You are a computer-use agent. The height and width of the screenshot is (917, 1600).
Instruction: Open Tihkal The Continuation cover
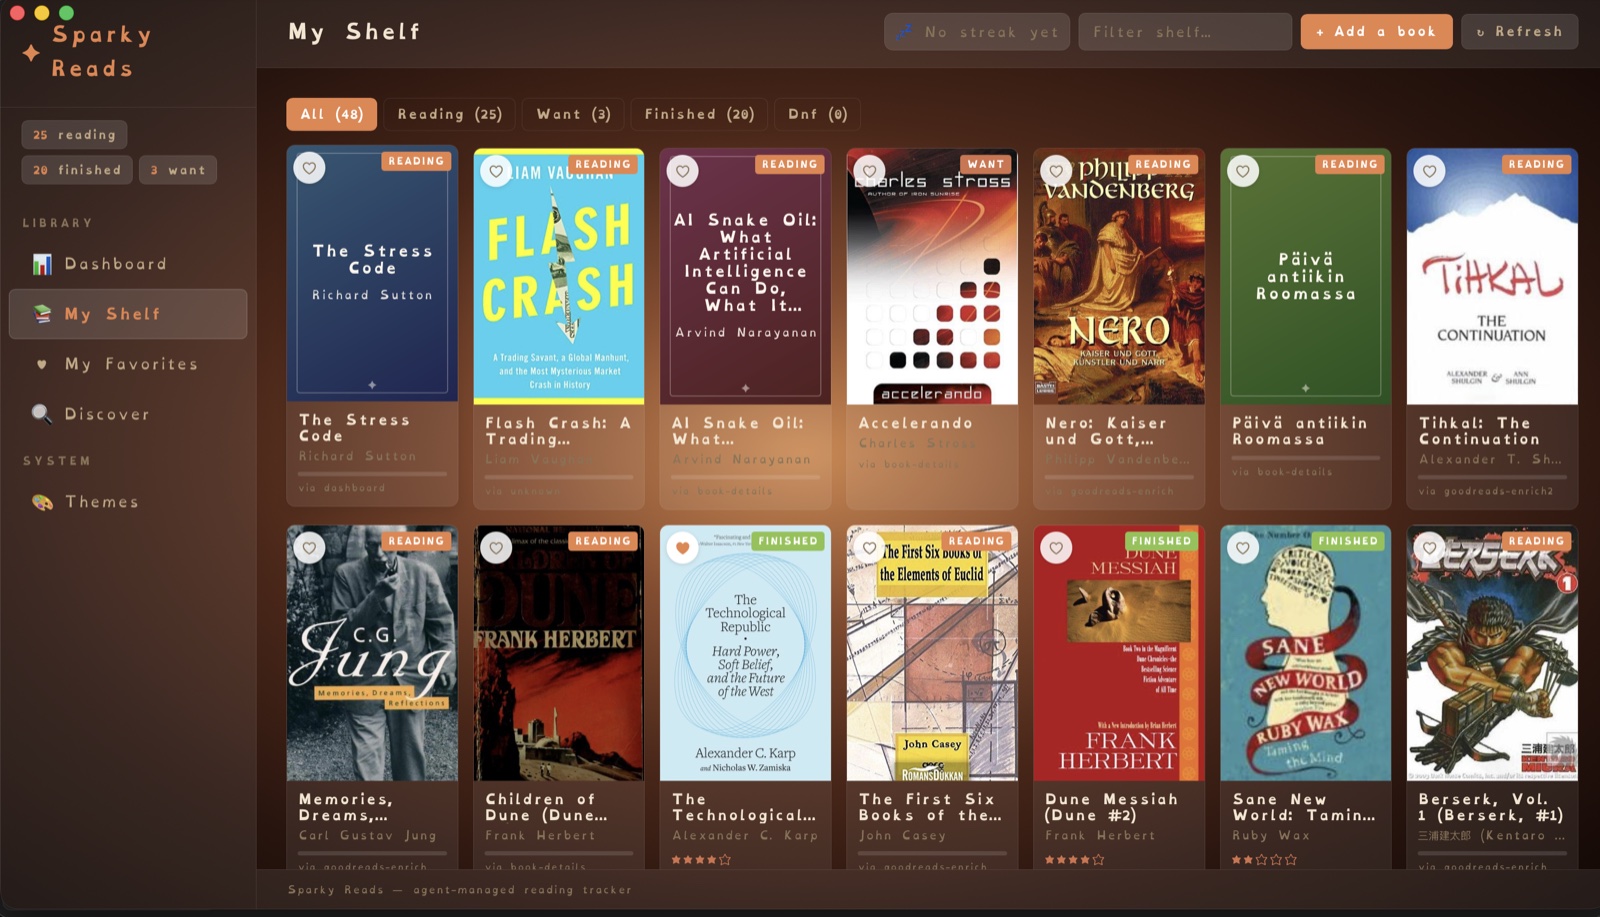[1492, 277]
